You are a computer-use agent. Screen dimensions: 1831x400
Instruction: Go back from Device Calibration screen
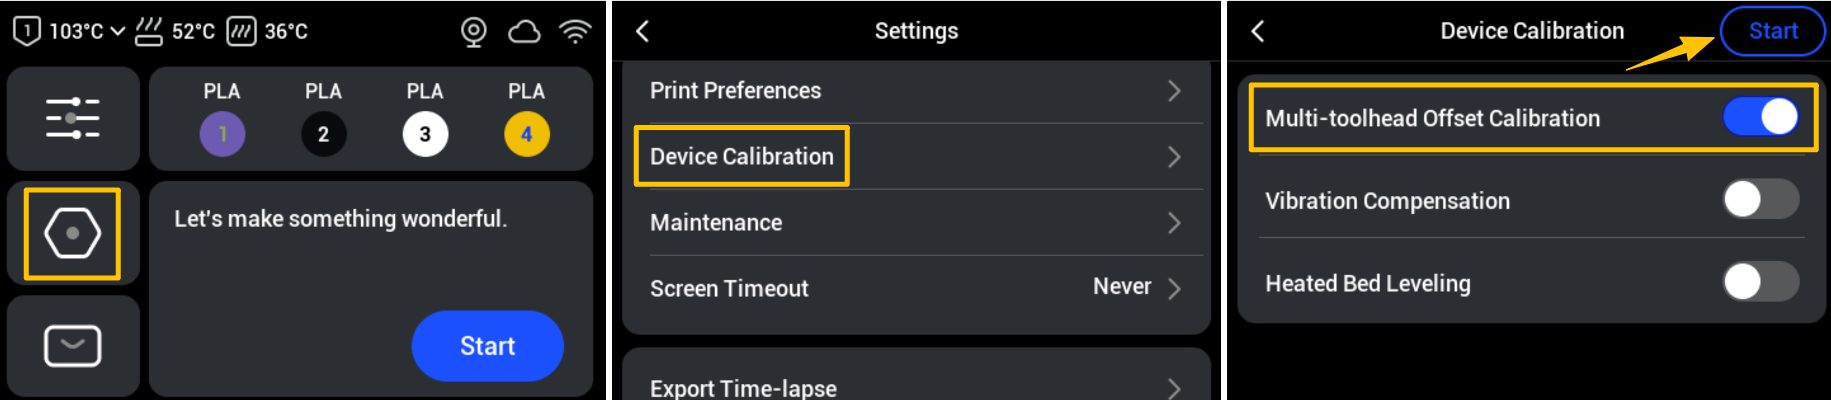pyautogui.click(x=1258, y=32)
